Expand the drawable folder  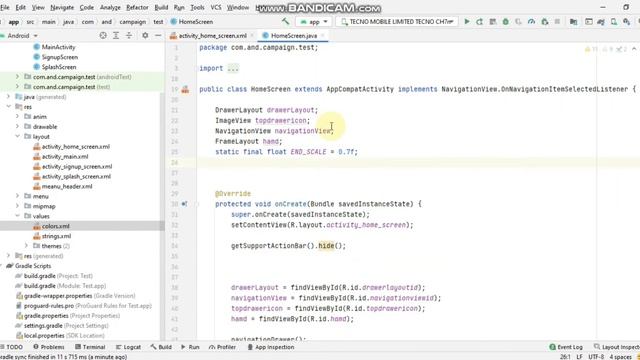pyautogui.click(x=17, y=127)
